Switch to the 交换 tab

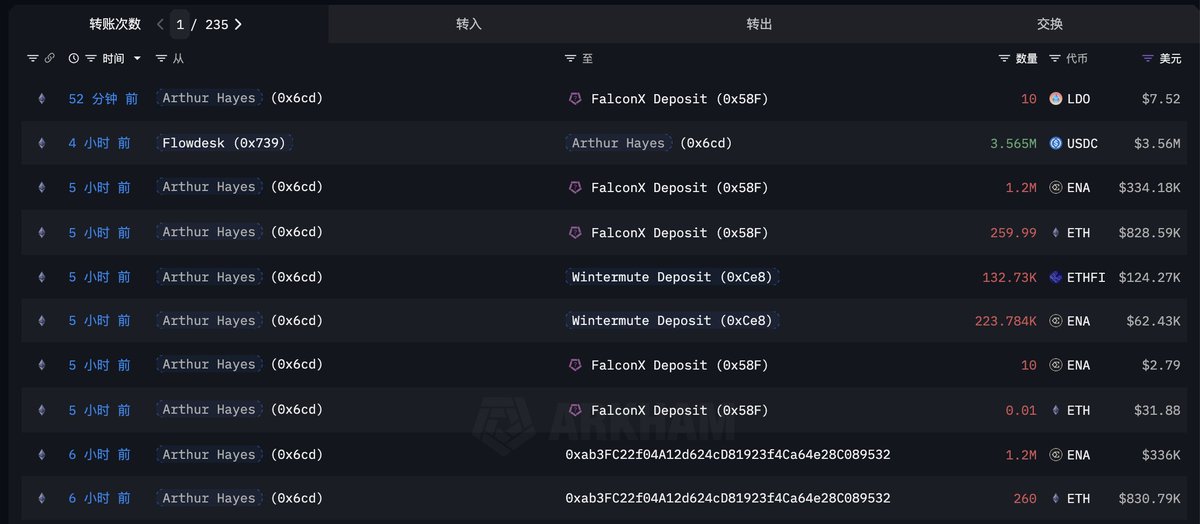[x=1050, y=23]
